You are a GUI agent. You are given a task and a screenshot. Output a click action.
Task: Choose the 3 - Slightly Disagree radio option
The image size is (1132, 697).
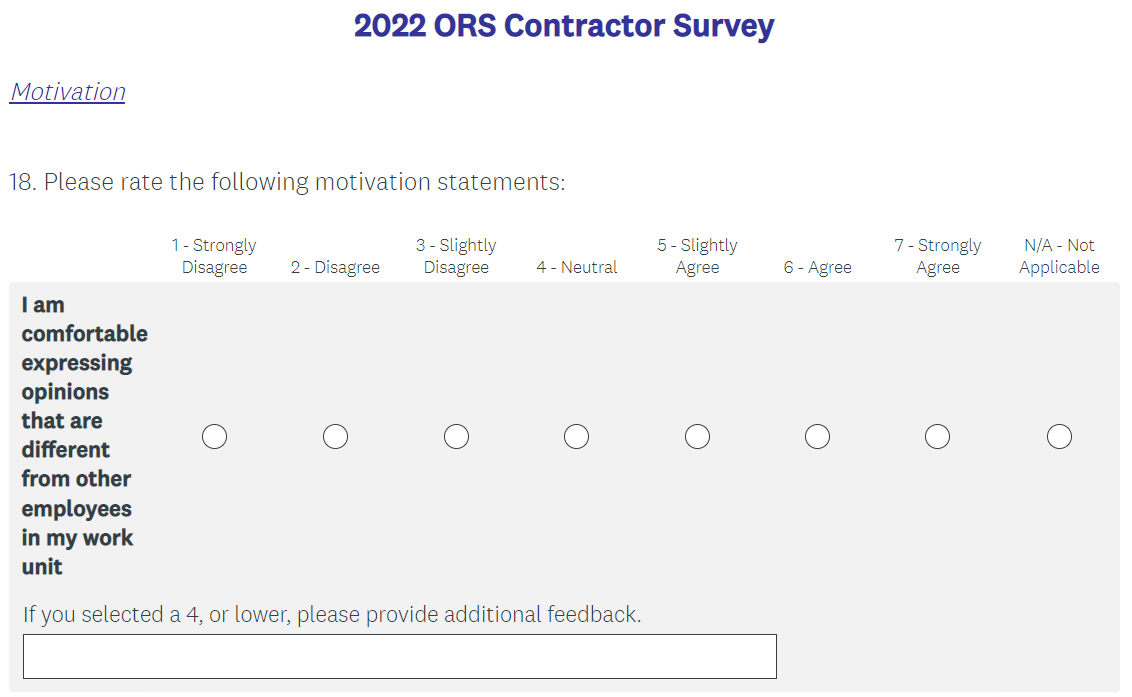(456, 437)
